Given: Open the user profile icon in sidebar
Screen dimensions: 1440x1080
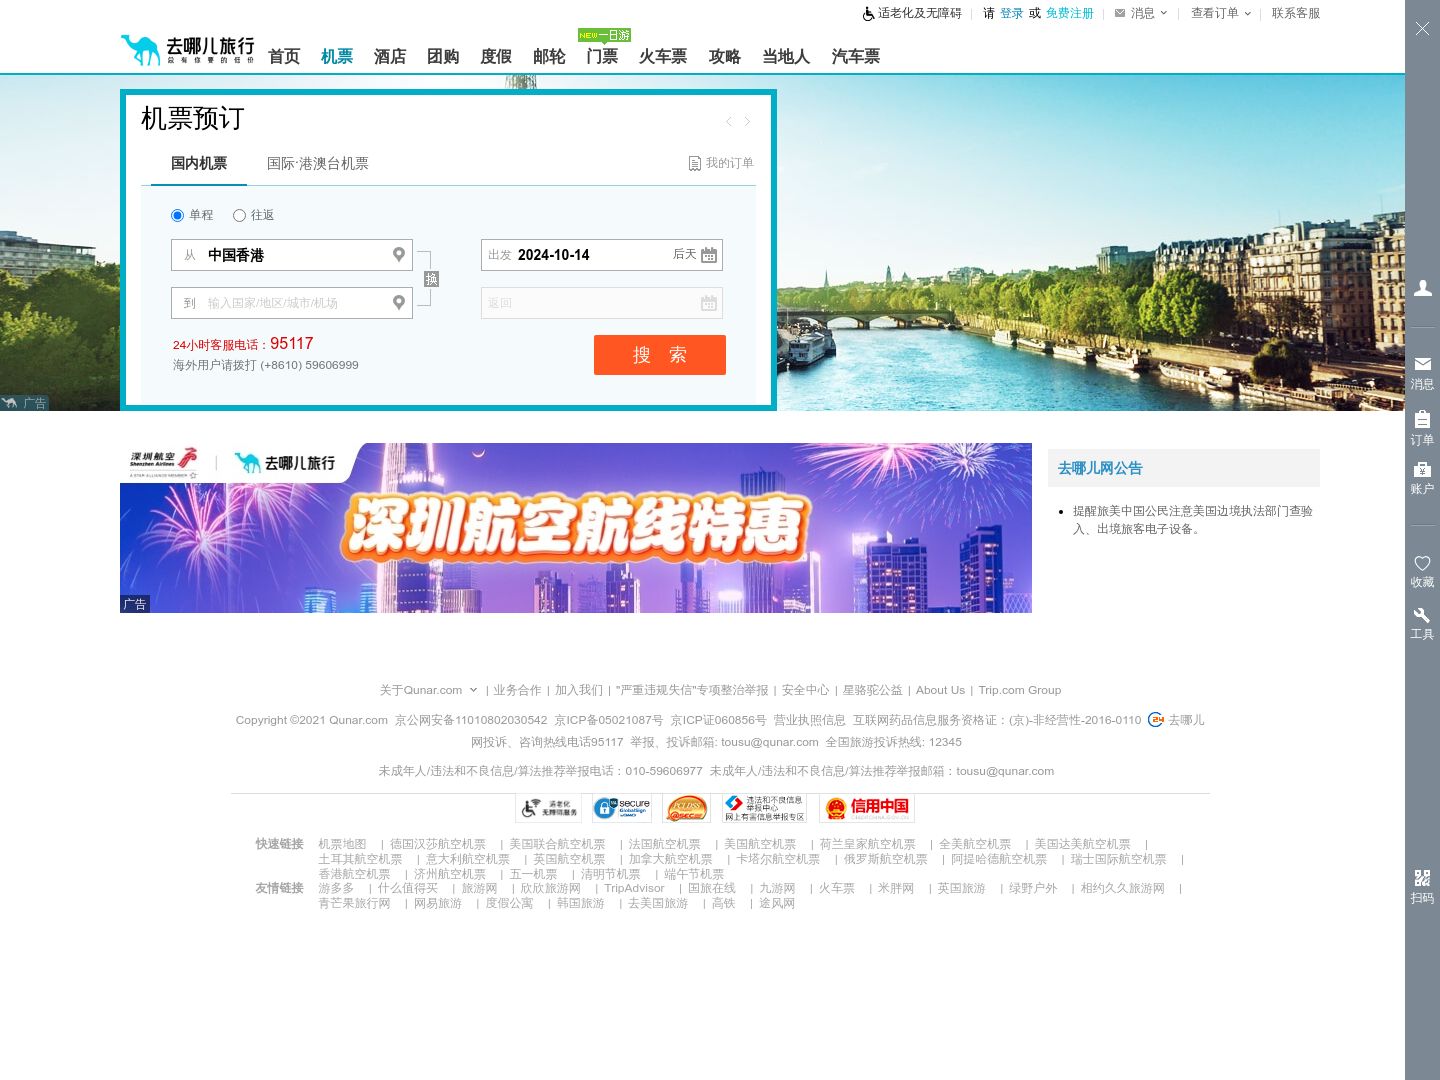Looking at the screenshot, I should point(1422,288).
